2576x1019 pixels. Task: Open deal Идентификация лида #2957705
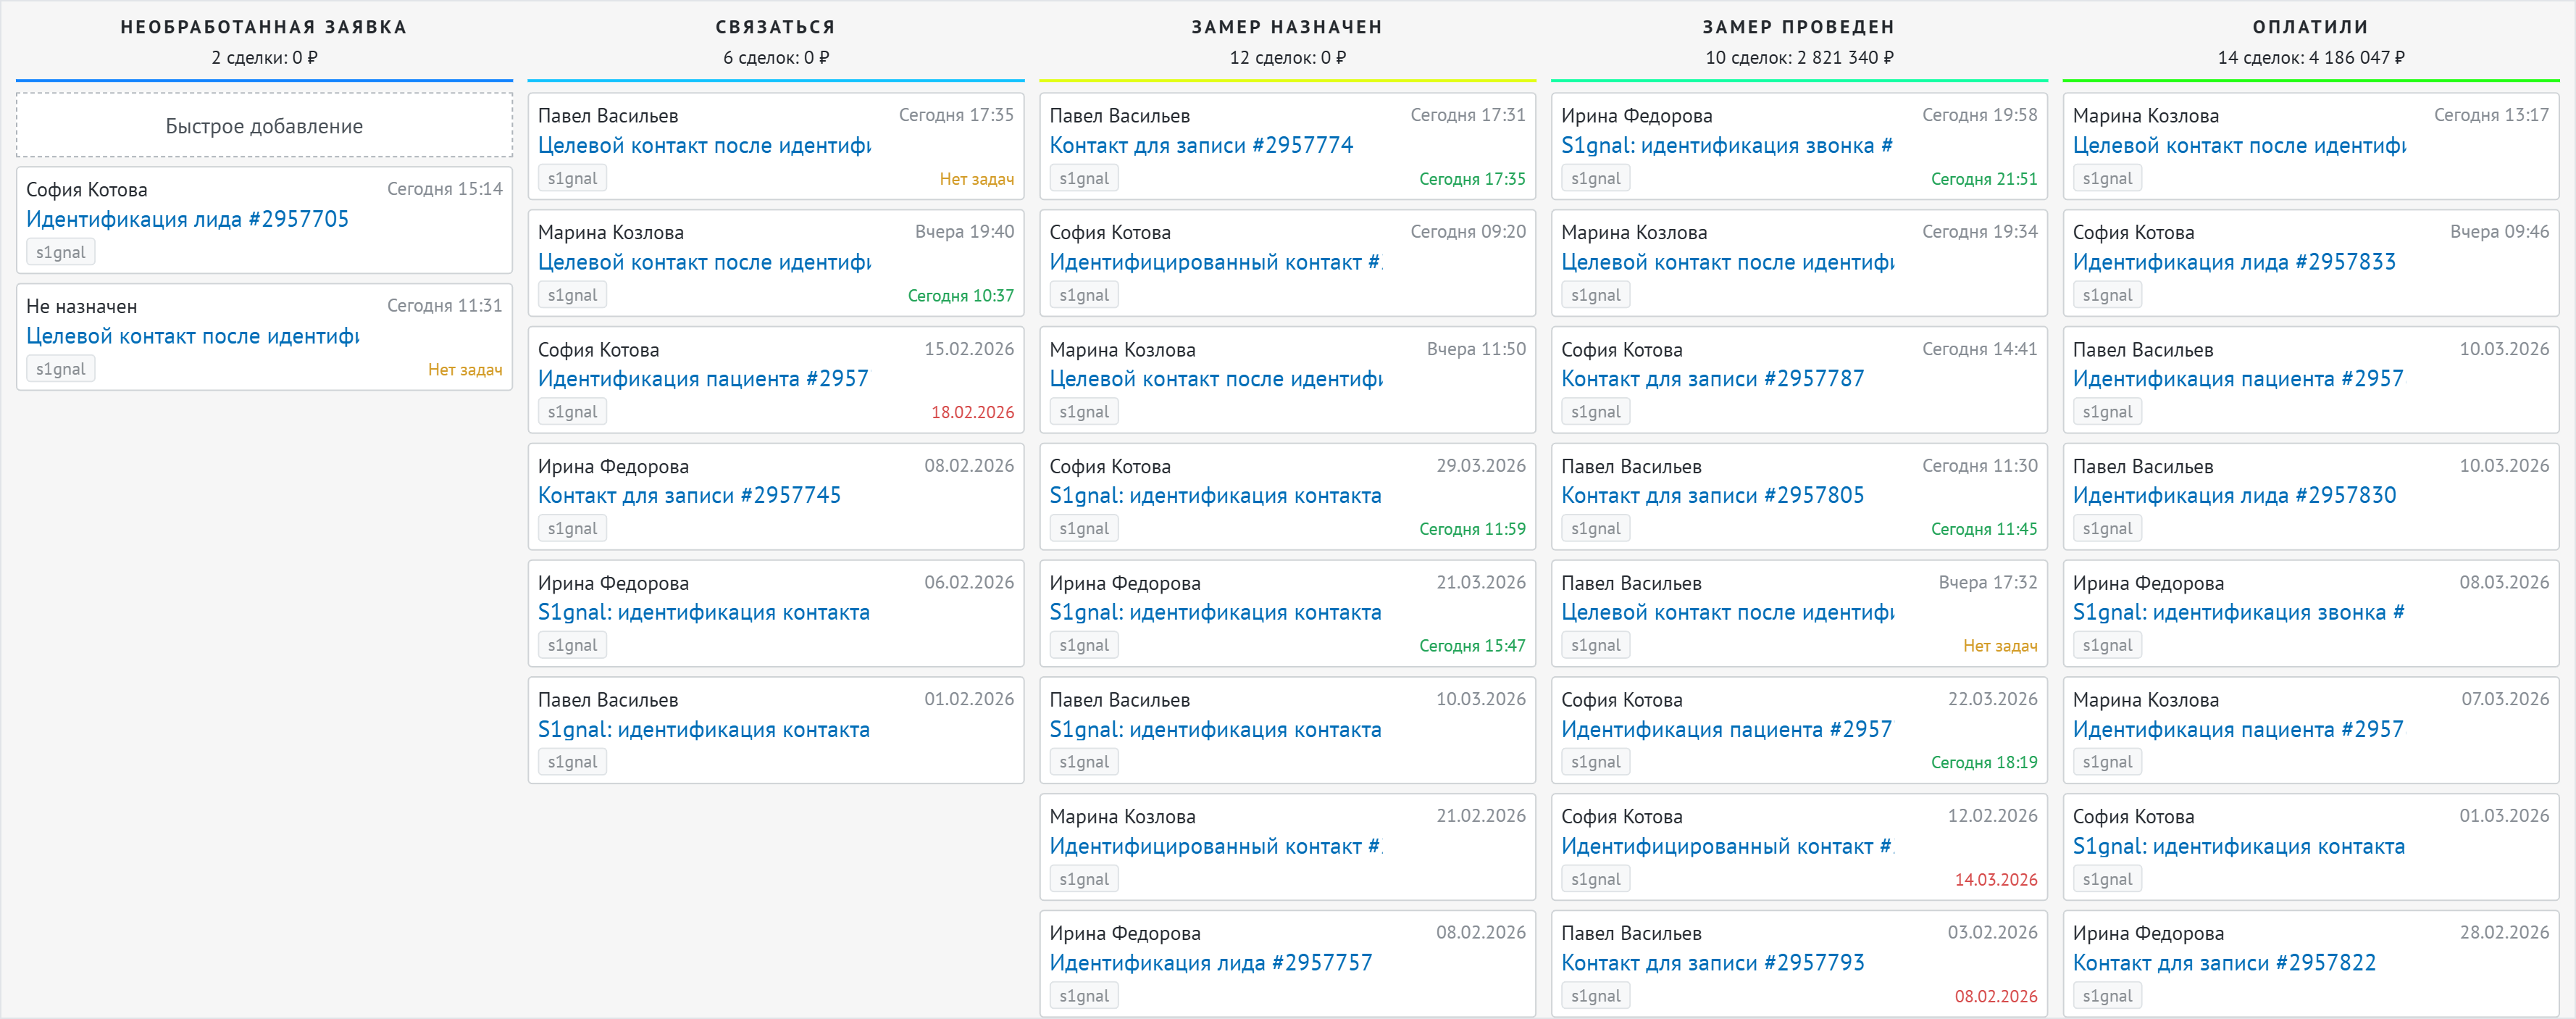coord(187,219)
